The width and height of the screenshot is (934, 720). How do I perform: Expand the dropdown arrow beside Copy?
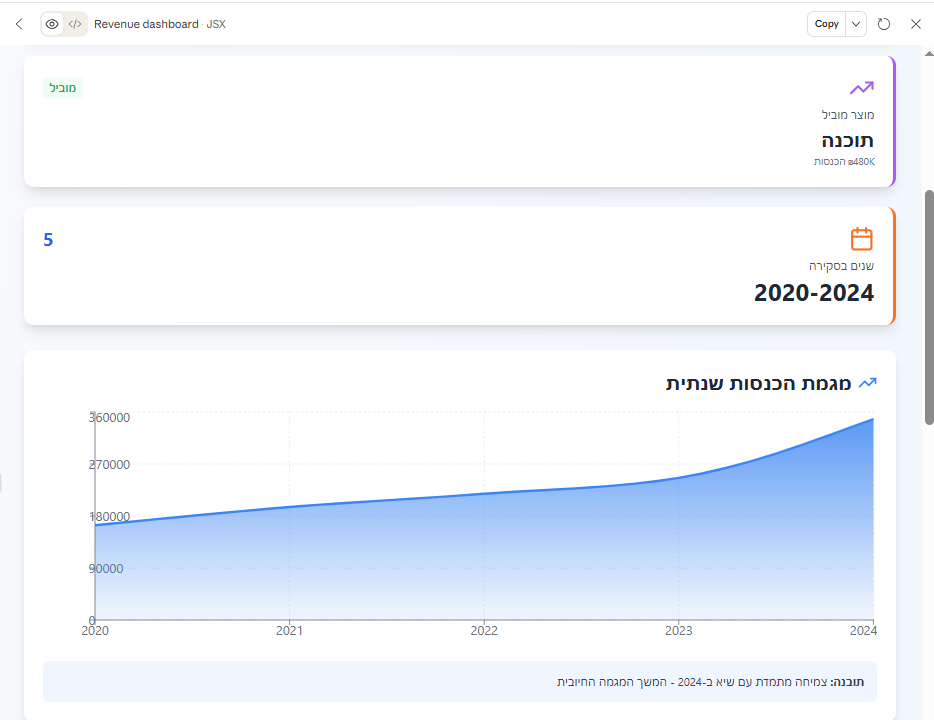[x=856, y=24]
